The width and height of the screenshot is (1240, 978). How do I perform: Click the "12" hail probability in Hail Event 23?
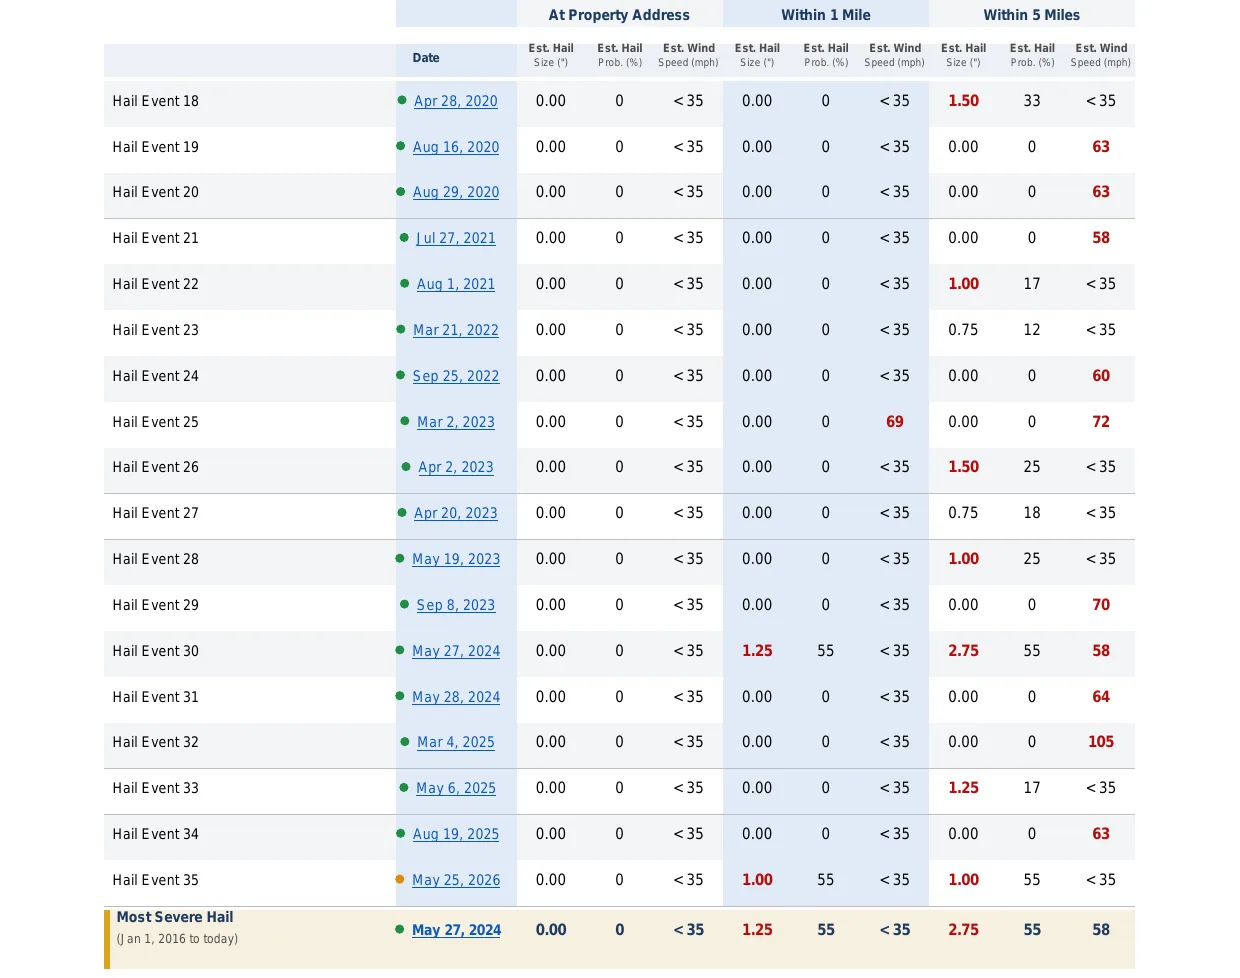(x=1032, y=330)
